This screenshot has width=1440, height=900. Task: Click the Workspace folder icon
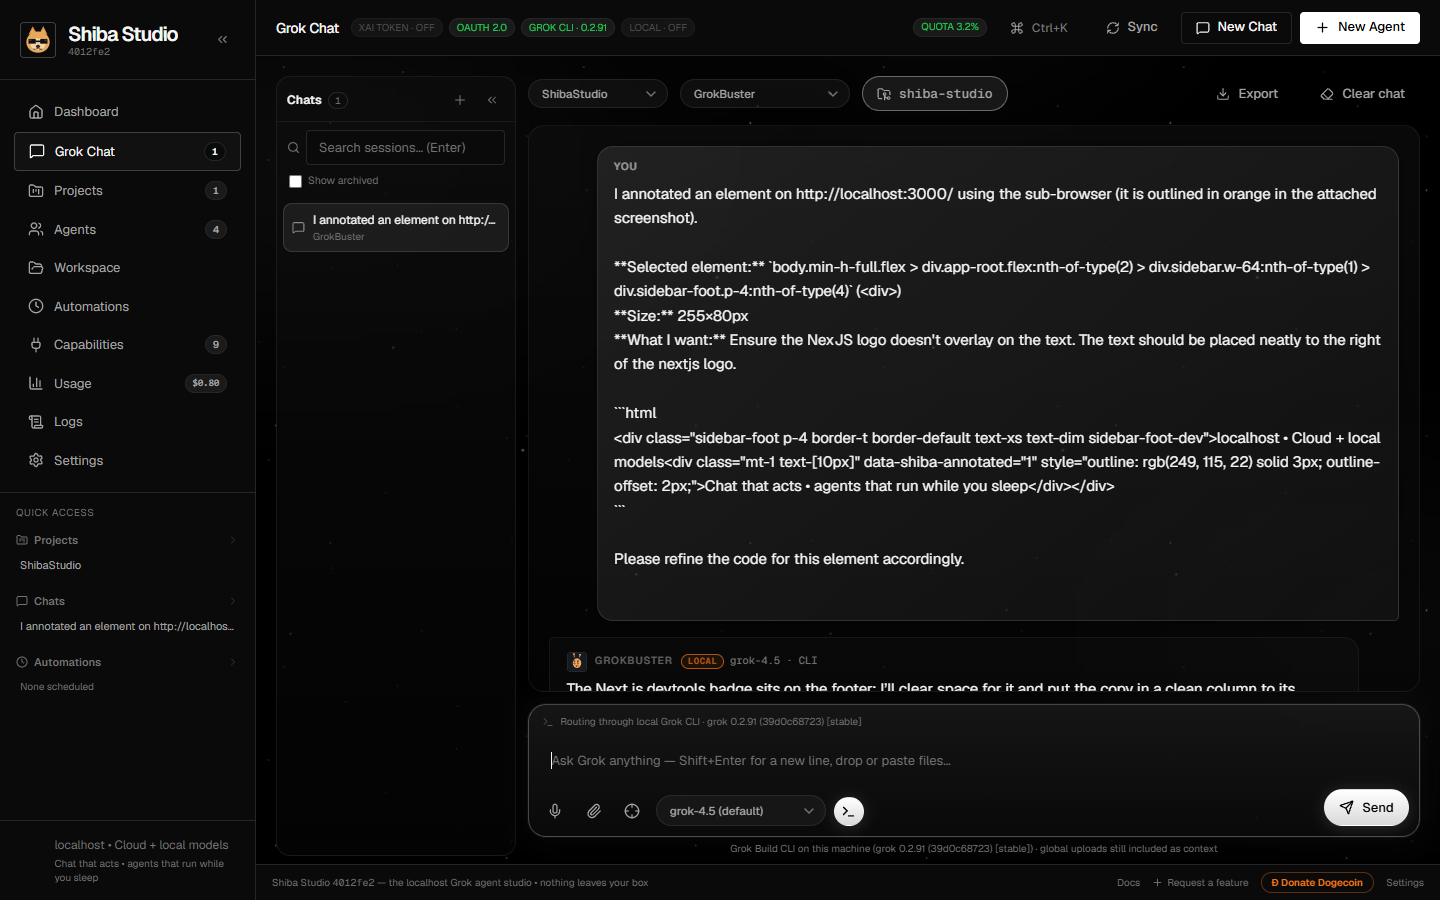tap(36, 268)
